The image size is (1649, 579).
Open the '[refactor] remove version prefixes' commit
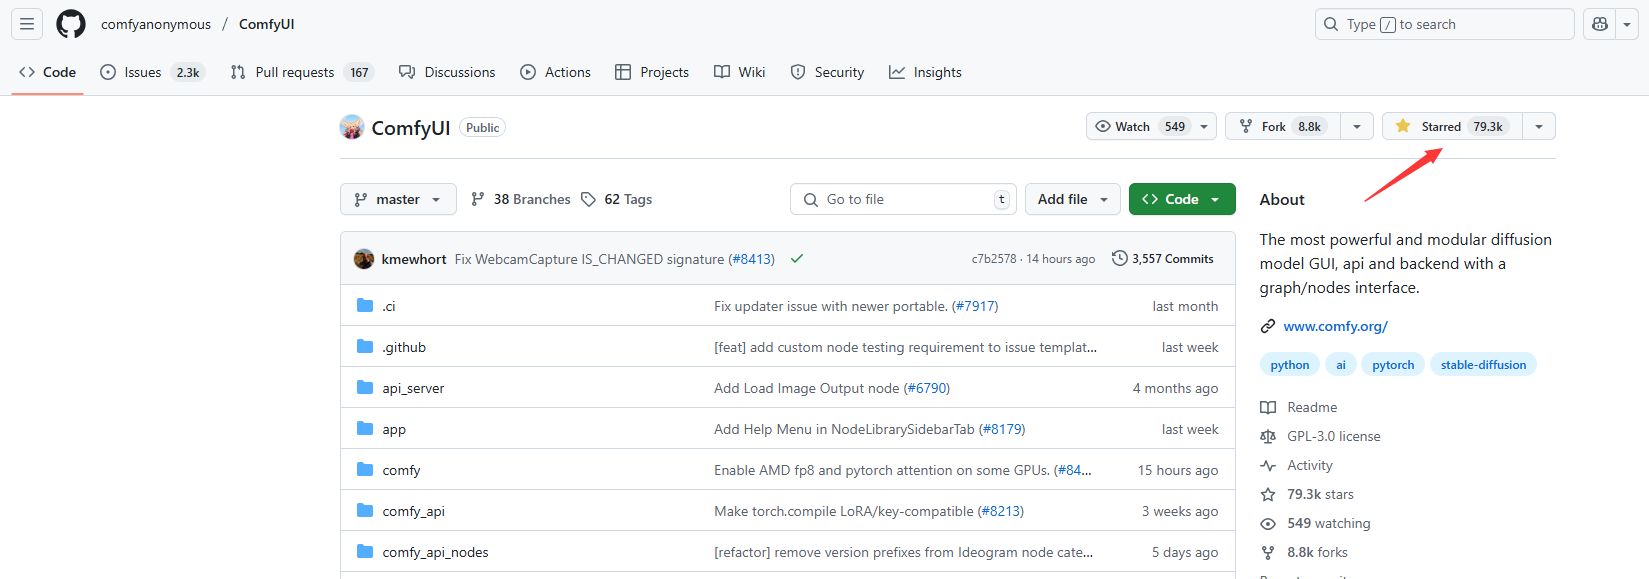pyautogui.click(x=903, y=552)
